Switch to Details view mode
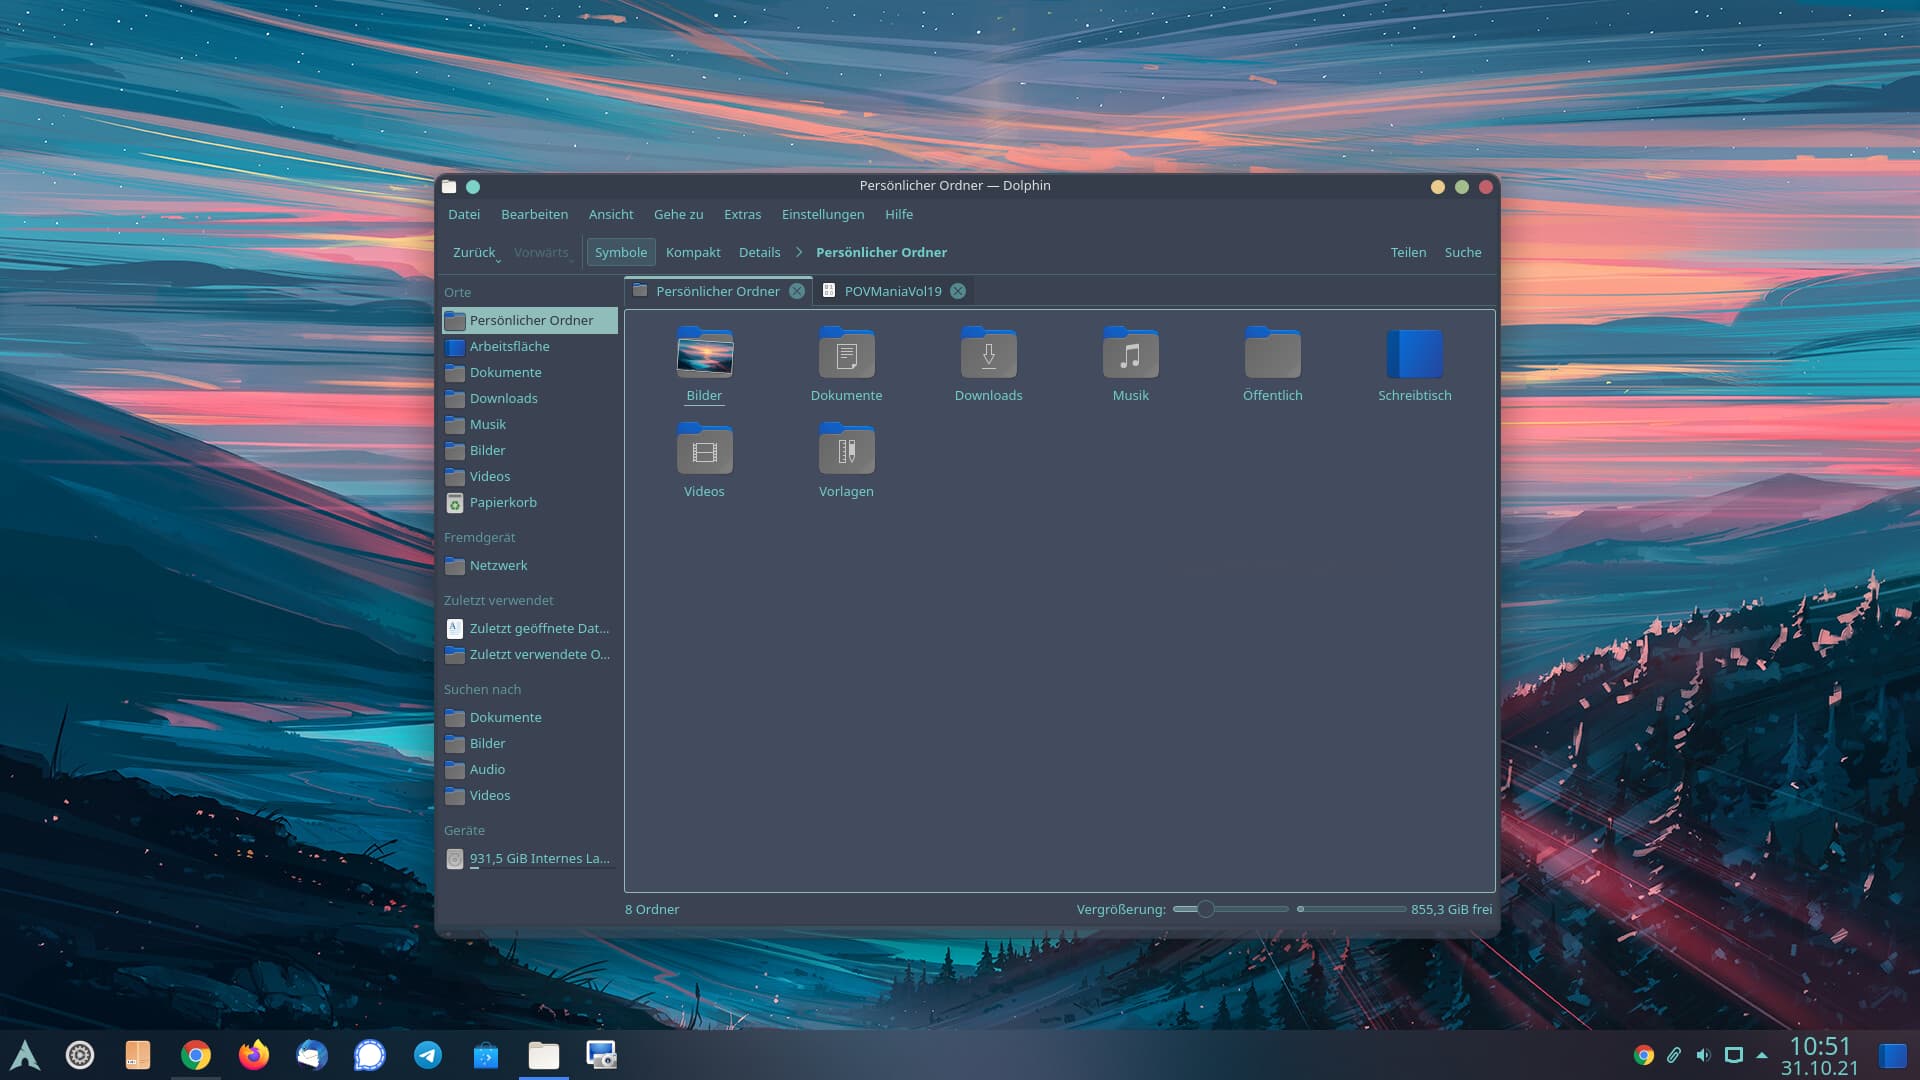The width and height of the screenshot is (1920, 1080). pyautogui.click(x=759, y=252)
